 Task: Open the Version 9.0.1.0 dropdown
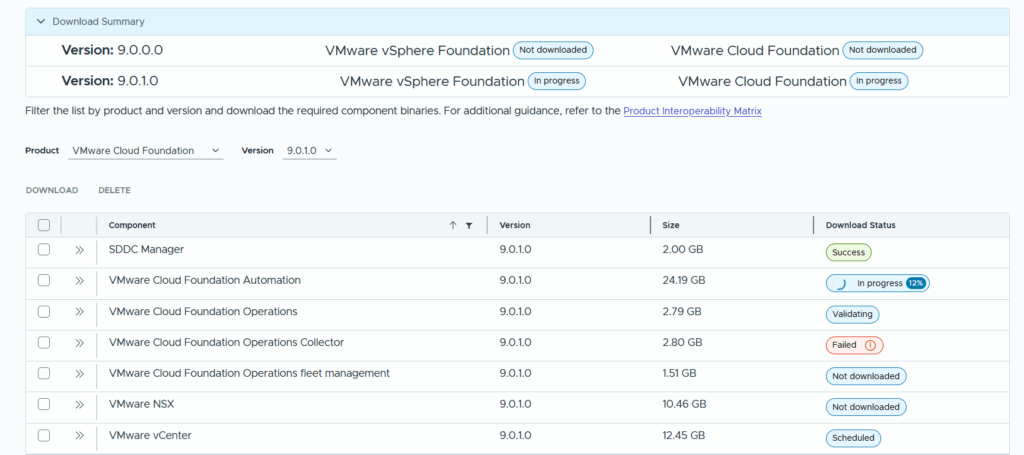click(310, 150)
